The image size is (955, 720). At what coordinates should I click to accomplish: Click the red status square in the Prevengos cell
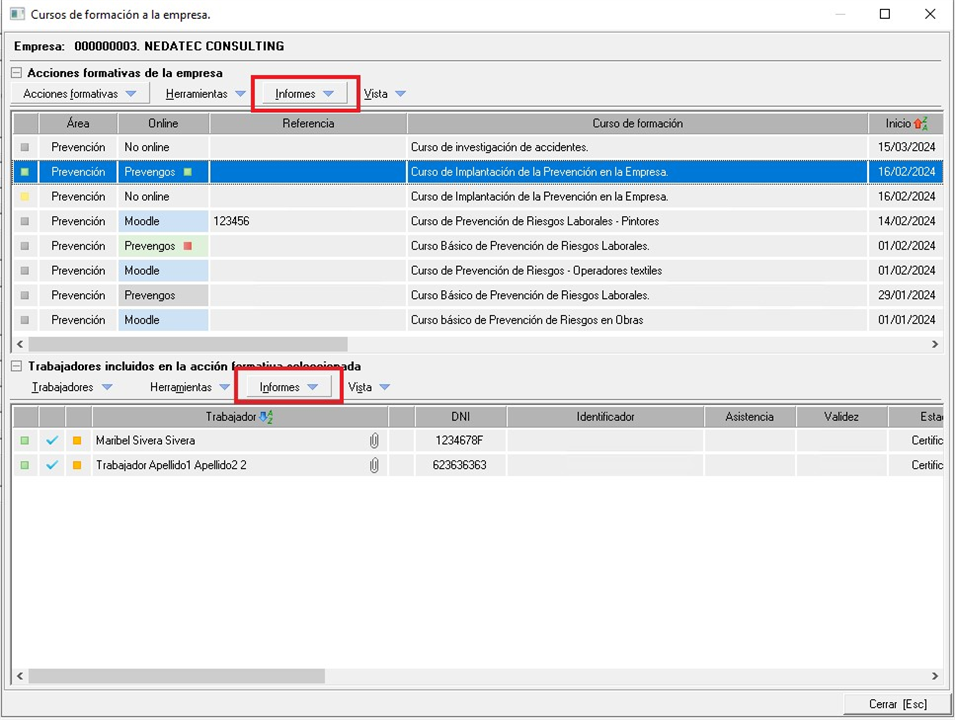186,246
